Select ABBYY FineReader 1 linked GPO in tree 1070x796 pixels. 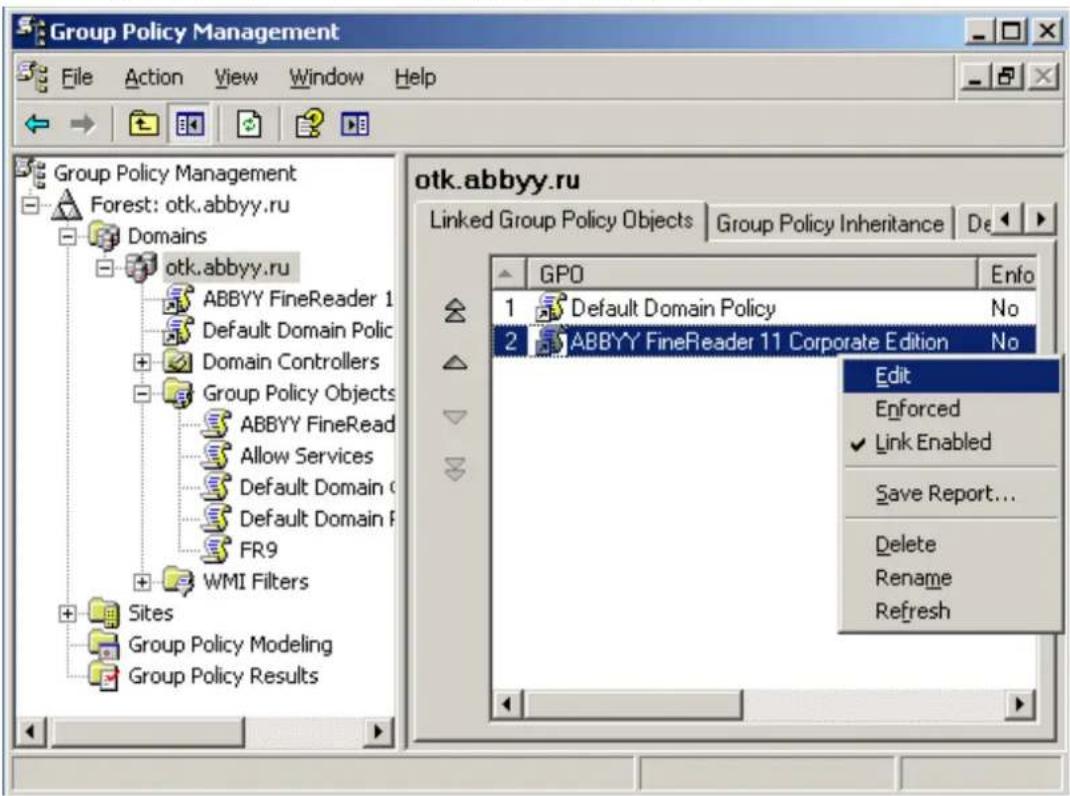[x=298, y=299]
